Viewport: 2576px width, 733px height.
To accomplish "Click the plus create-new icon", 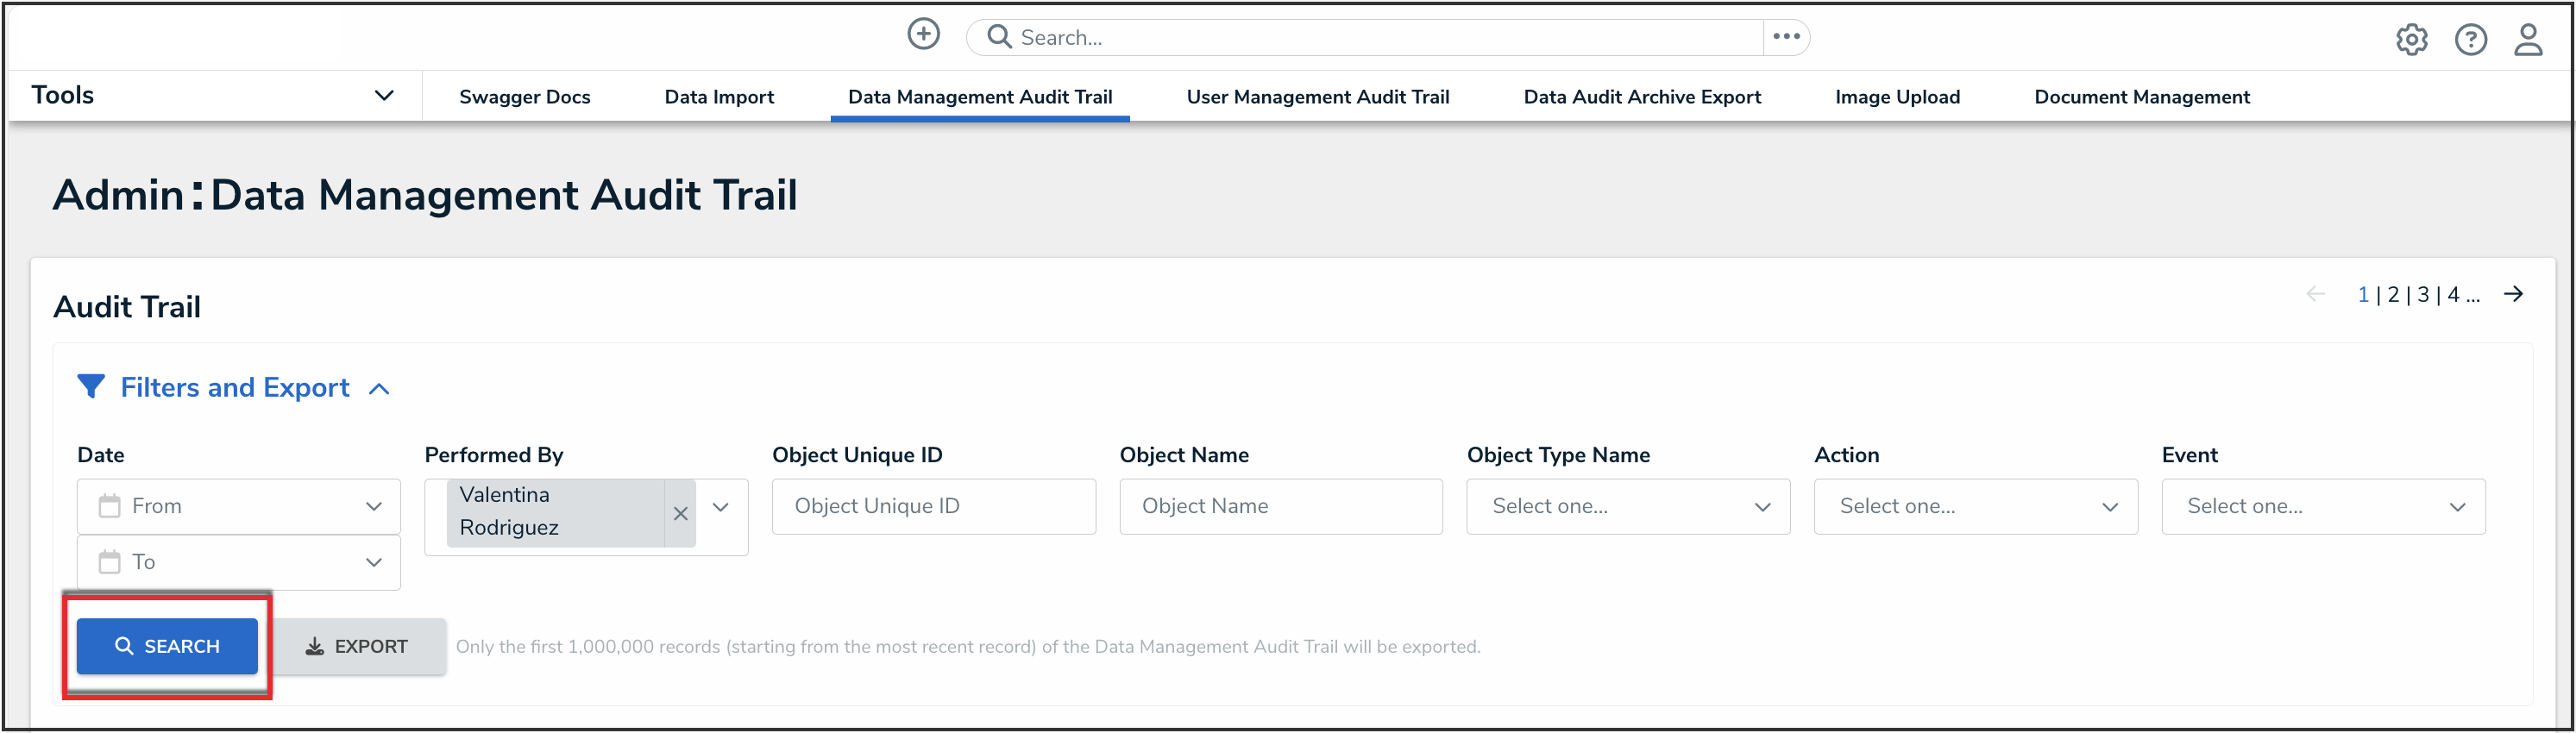I will pyautogui.click(x=923, y=35).
